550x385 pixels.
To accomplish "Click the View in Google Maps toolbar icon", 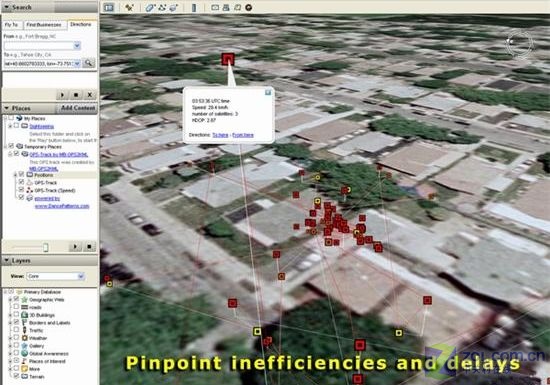I will pyautogui.click(x=237, y=7).
